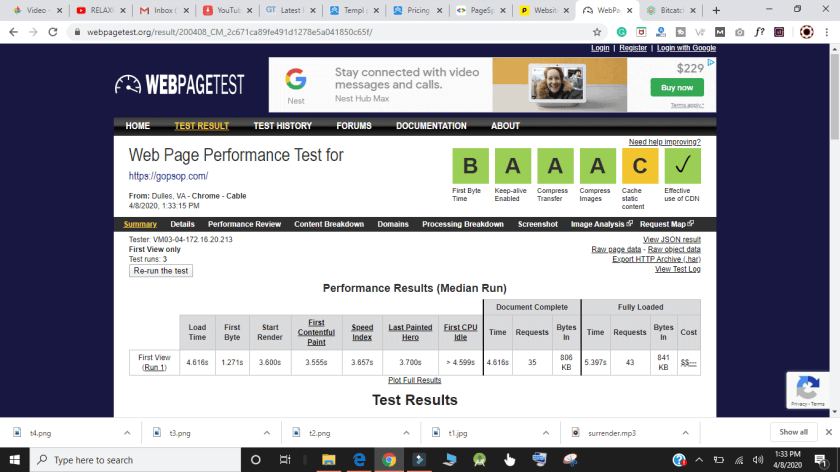Click View JSON result link
840x472 pixels.
pyautogui.click(x=672, y=239)
